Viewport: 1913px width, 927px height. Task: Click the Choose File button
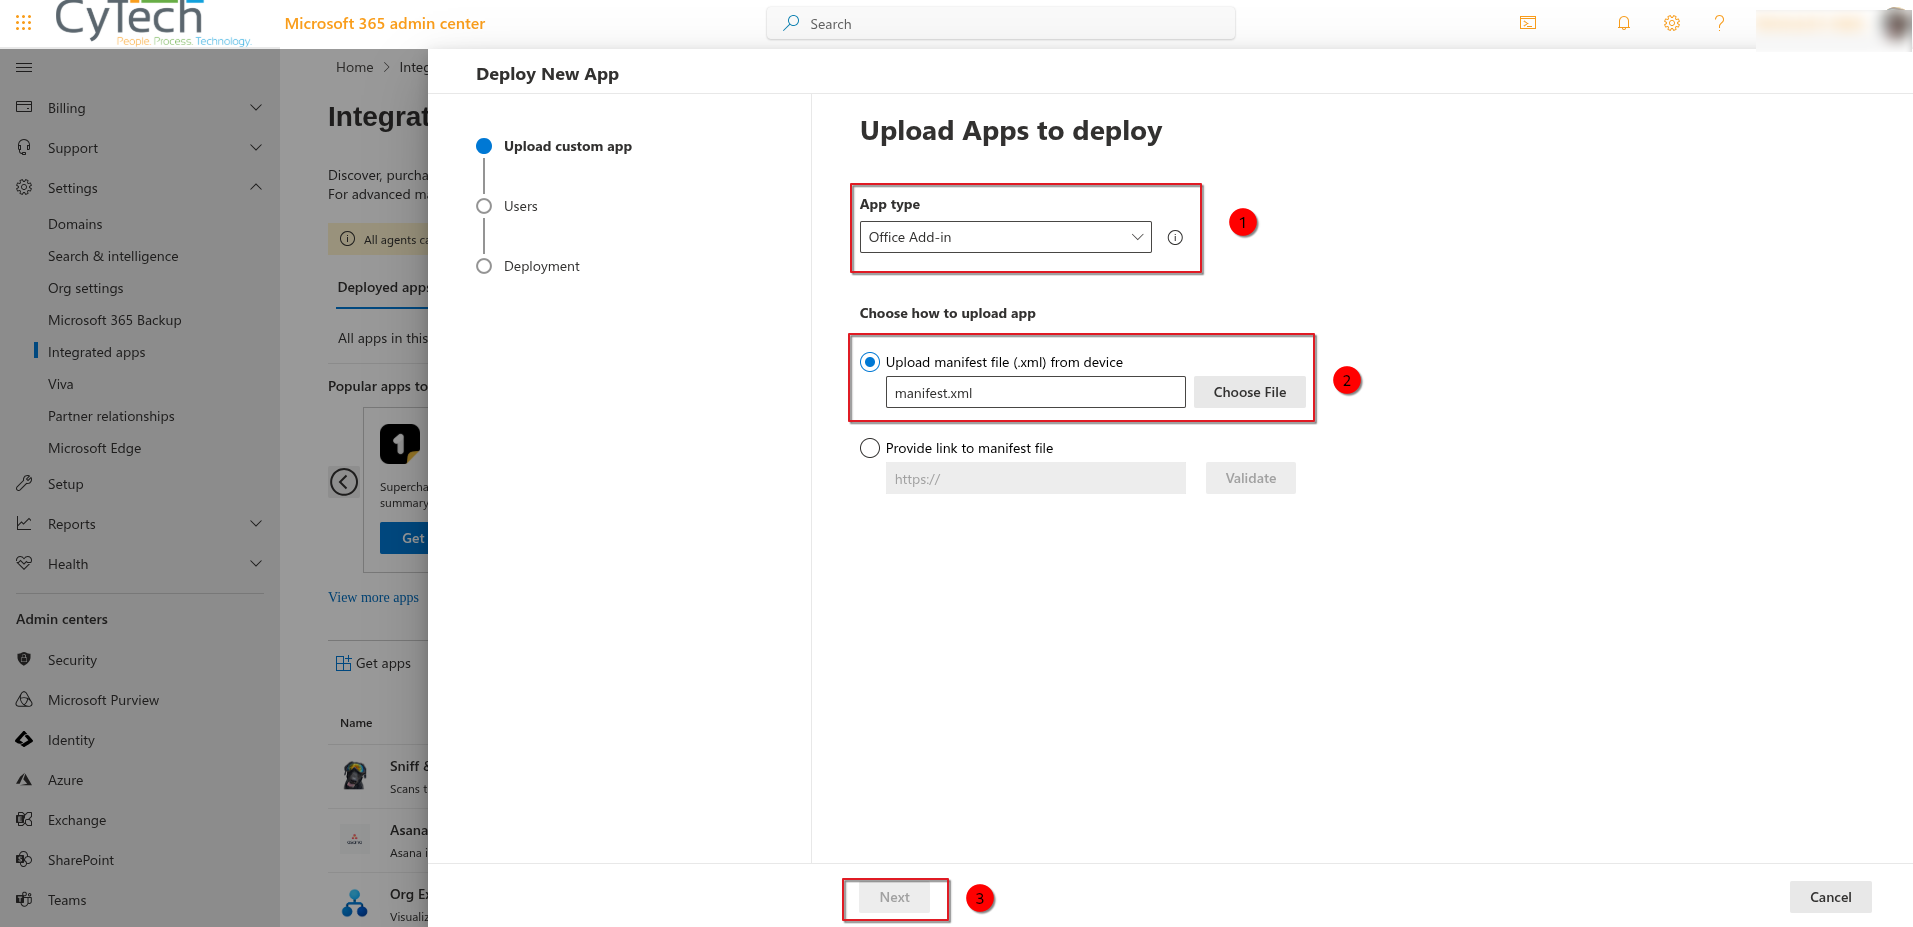[1250, 392]
